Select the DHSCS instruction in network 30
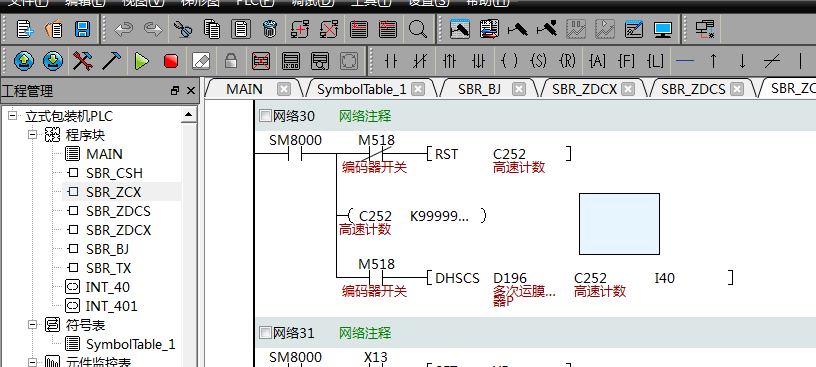Screen dimensions: 816x367 coord(457,278)
